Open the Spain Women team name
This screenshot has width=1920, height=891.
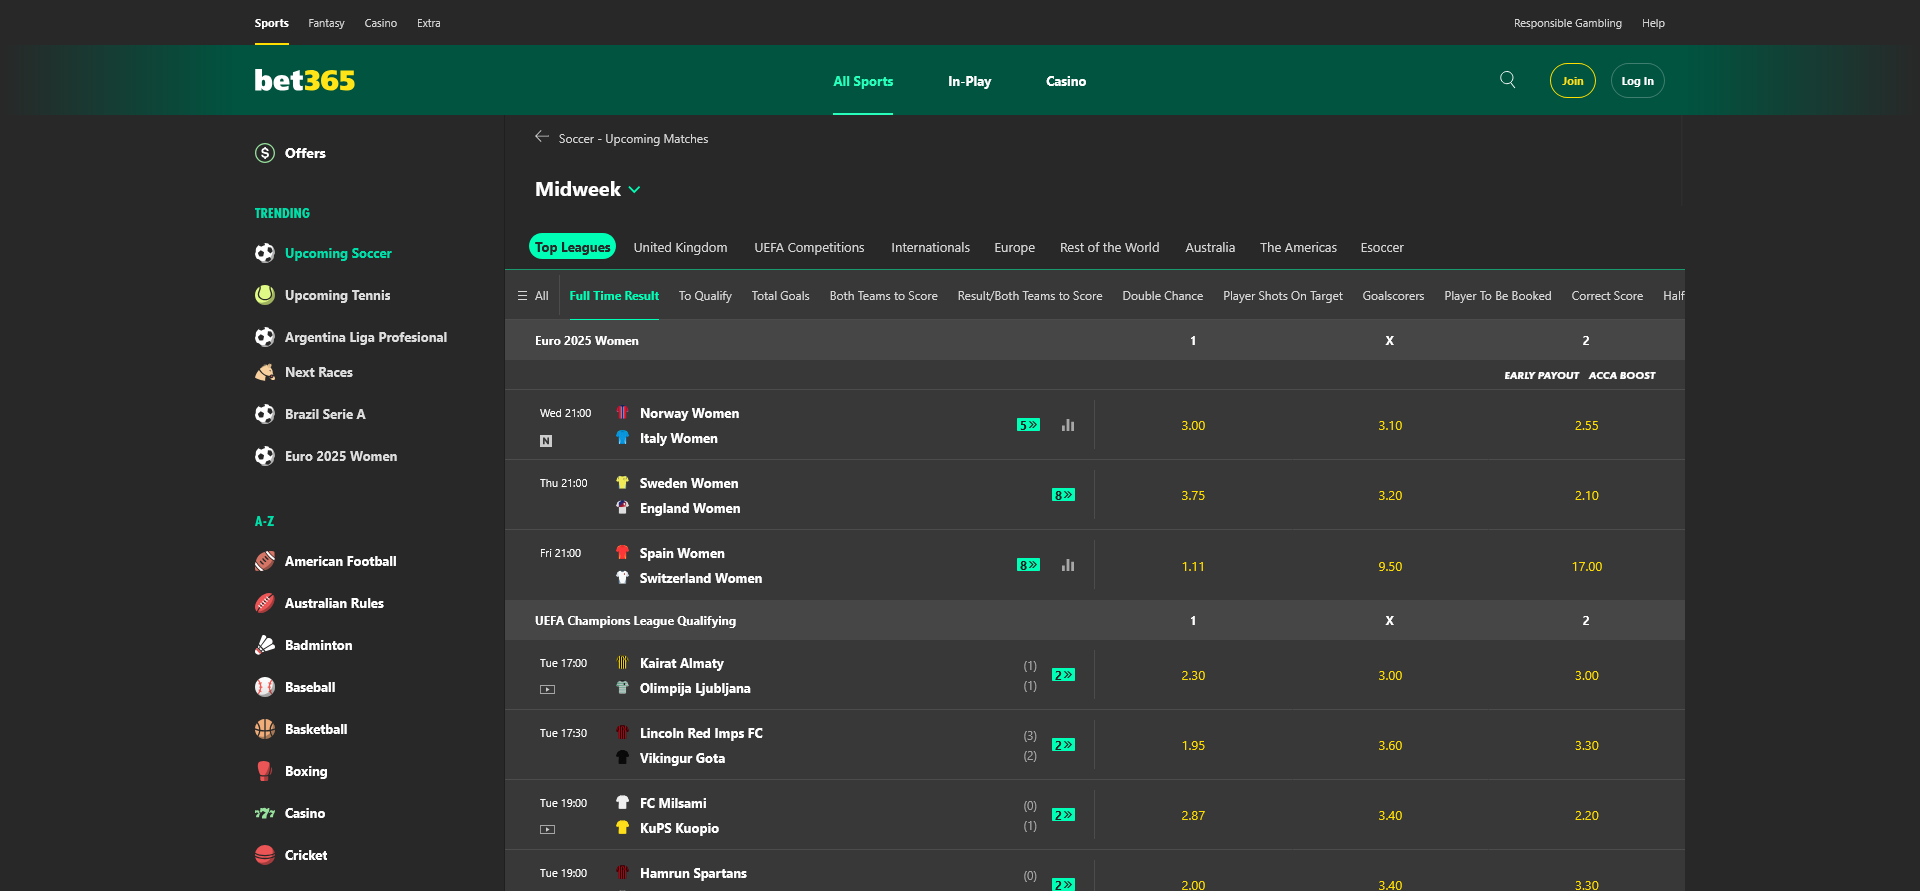(682, 553)
